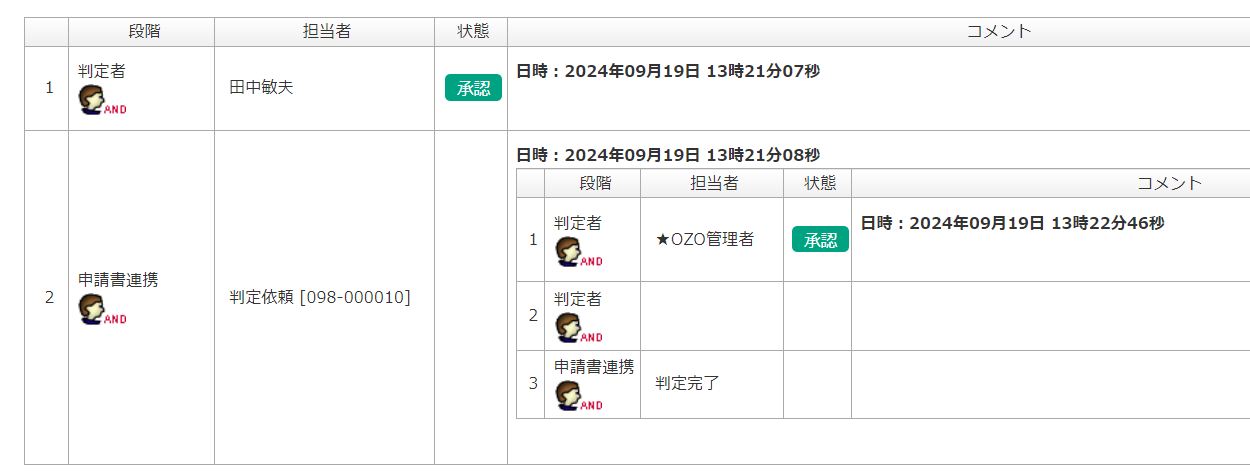Click the AND user icon under outer 申請書連携

click(x=102, y=310)
